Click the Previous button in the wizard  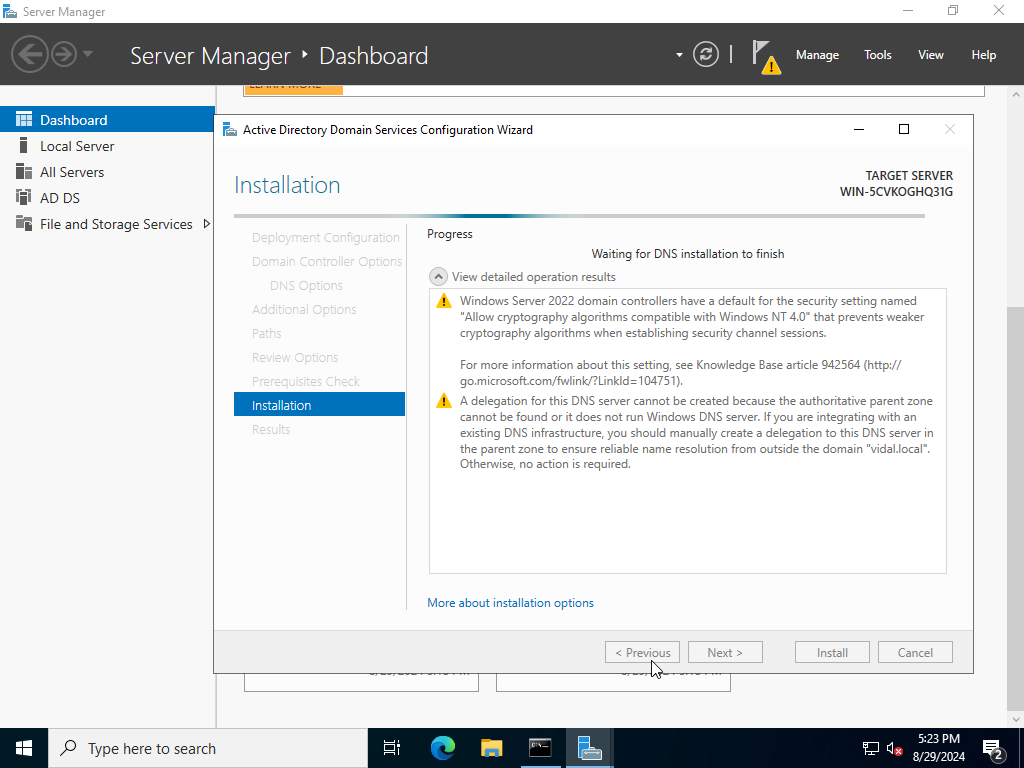click(x=642, y=652)
